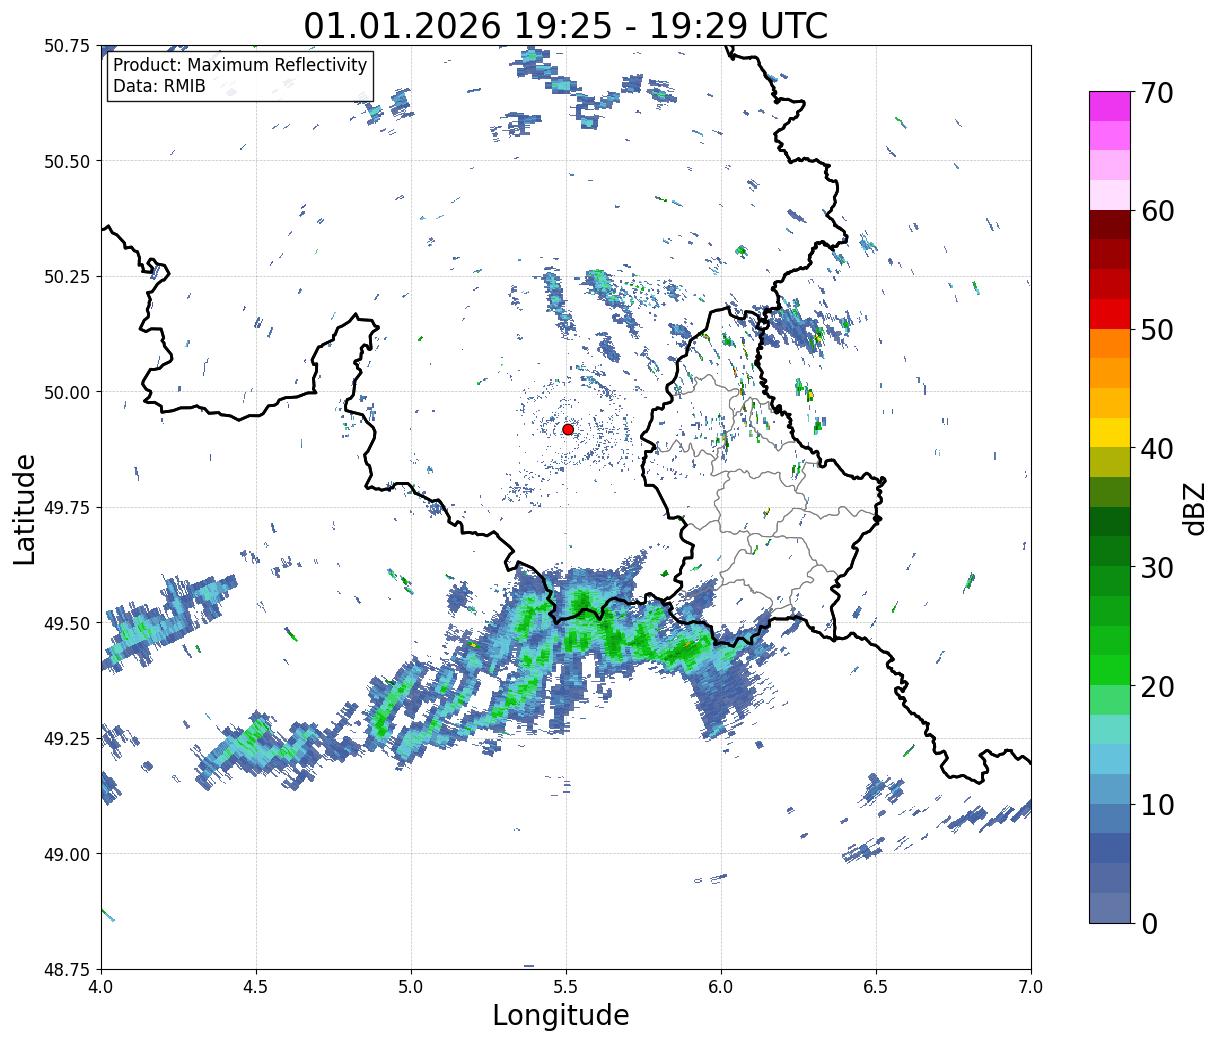
Task: Click the latitude tick label 50.00
Action: point(67,392)
